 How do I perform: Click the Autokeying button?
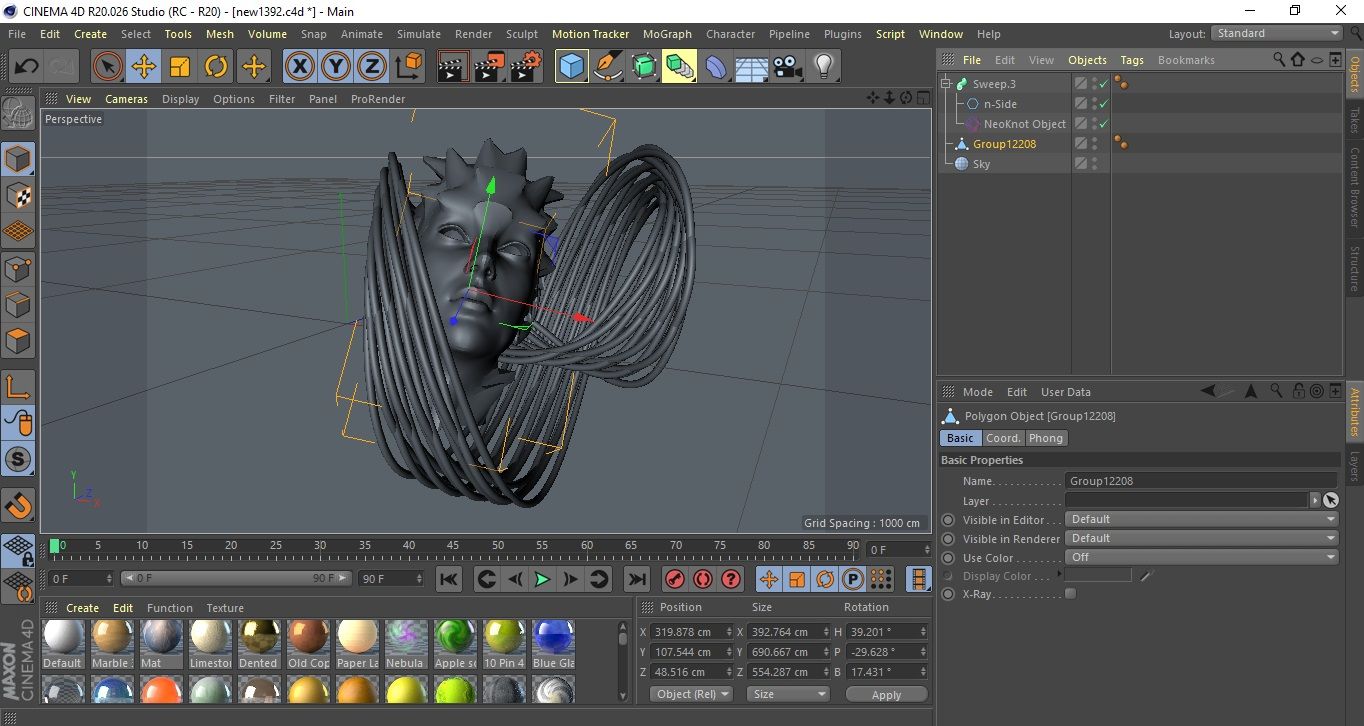tap(703, 579)
